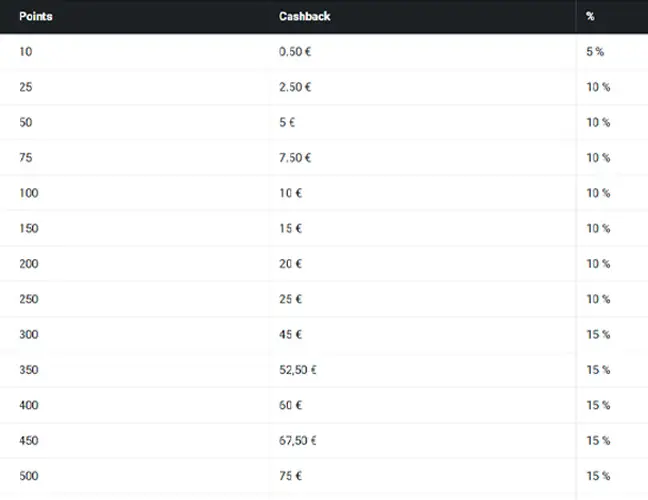Select the 5 % percentage cell

[595, 52]
